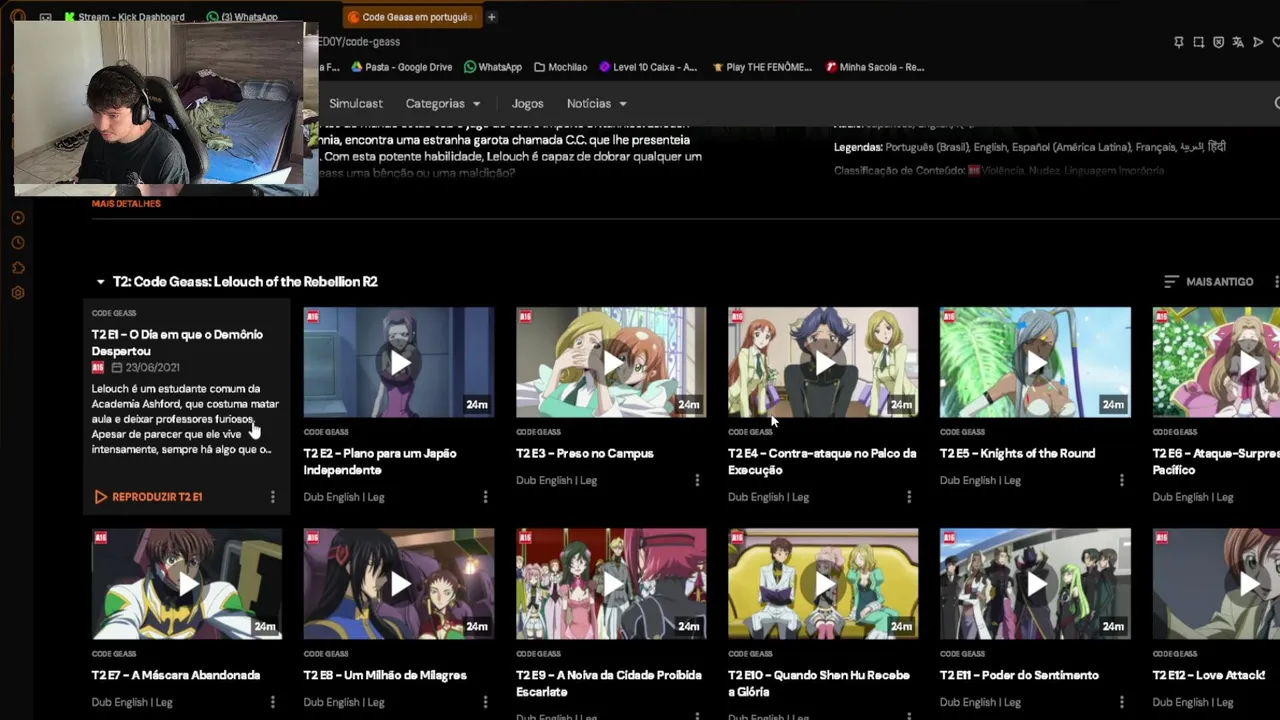Open the player icon in browser sidebar
This screenshot has width=1280, height=720.
tap(18, 217)
